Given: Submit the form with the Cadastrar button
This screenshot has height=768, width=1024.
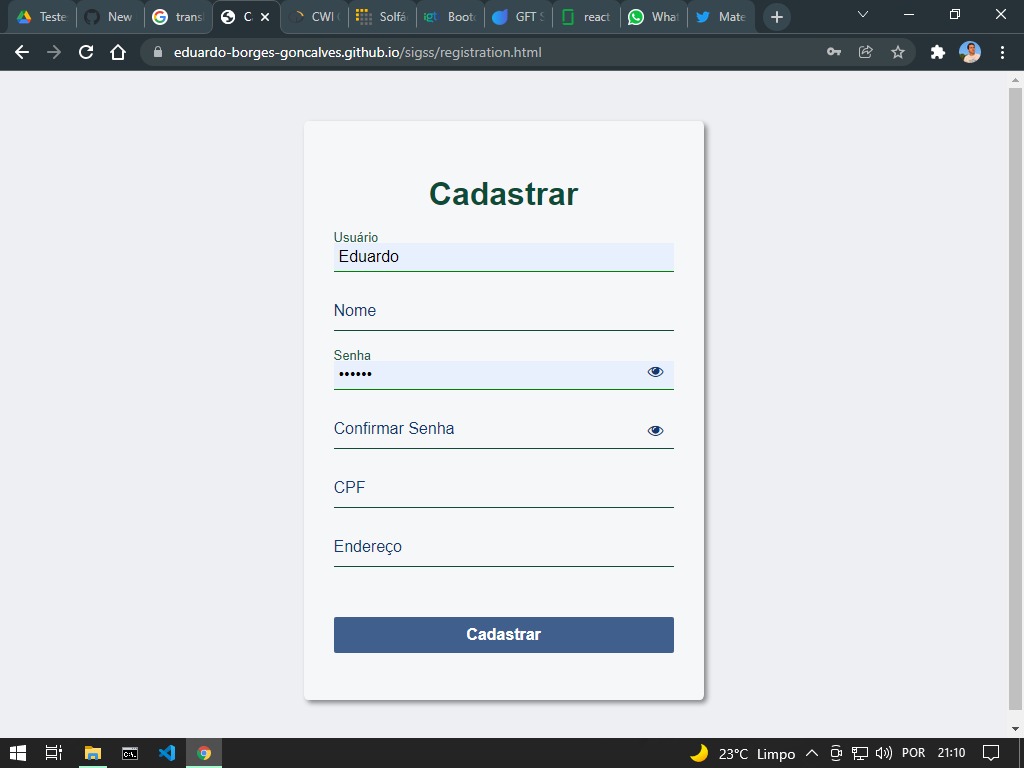Looking at the screenshot, I should click(x=504, y=634).
